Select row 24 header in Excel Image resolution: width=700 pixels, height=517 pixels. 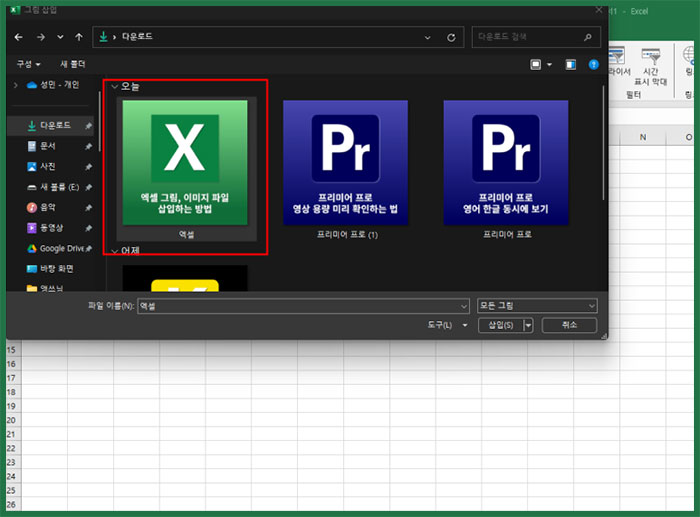pos(11,476)
